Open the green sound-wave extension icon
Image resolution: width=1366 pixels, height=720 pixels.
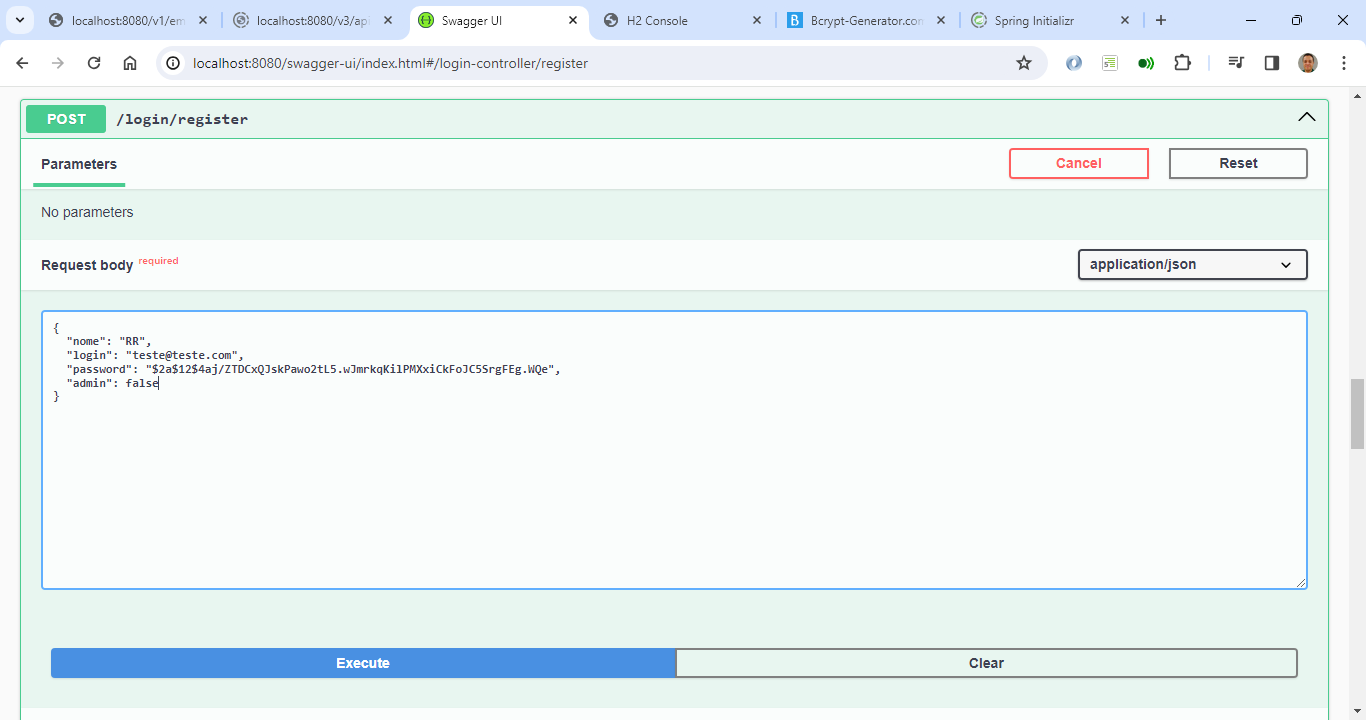point(1146,63)
